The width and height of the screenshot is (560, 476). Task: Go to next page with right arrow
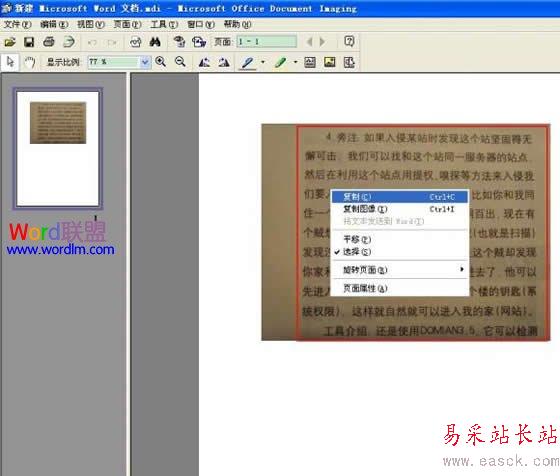point(322,42)
